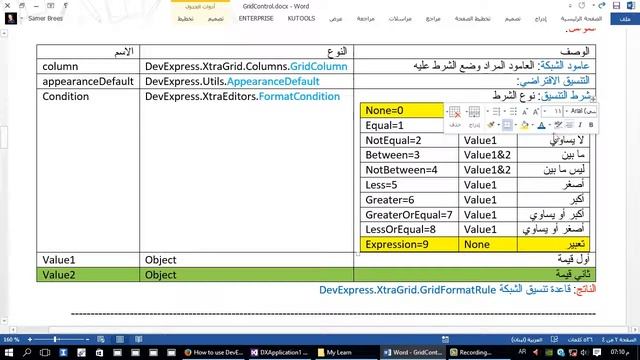Open the font size dropdown showing 11
This screenshot has width=640, height=360.
pyautogui.click(x=544, y=111)
